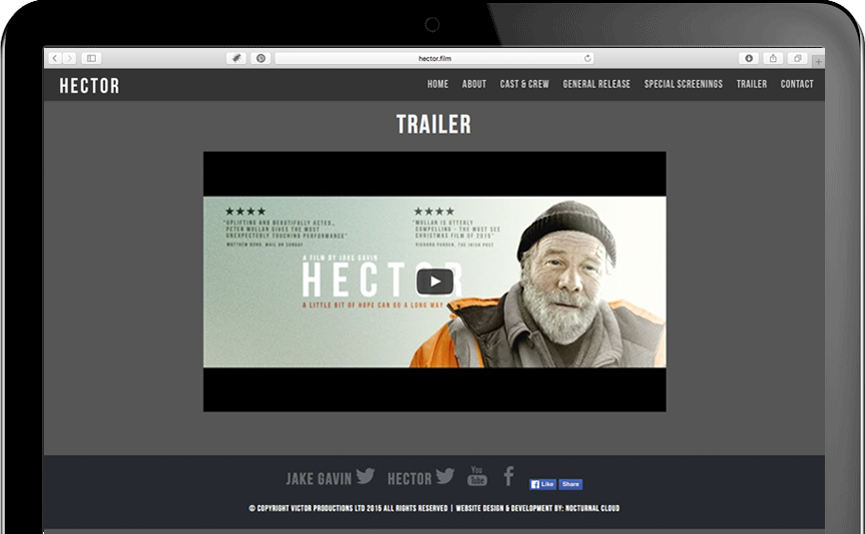Visit the YouTube channel icon
Screen dimensions: 865x534
[x=476, y=476]
